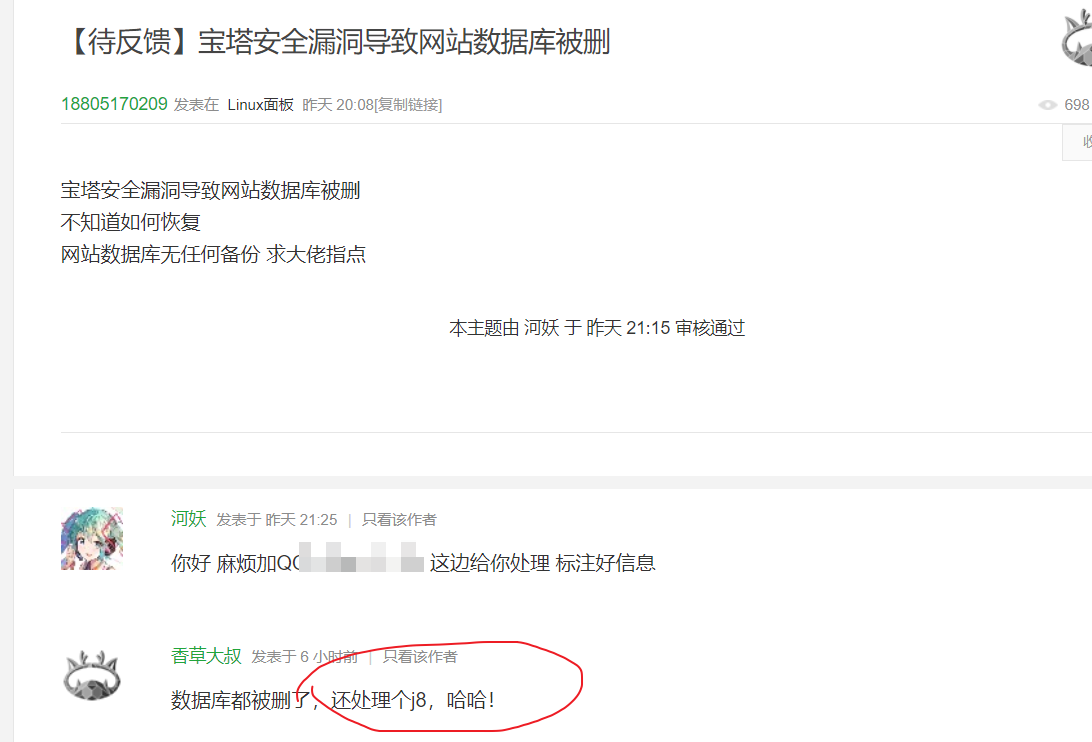Click the post body line 不知道如何恢复
This screenshot has height=742, width=1092.
pos(131,222)
